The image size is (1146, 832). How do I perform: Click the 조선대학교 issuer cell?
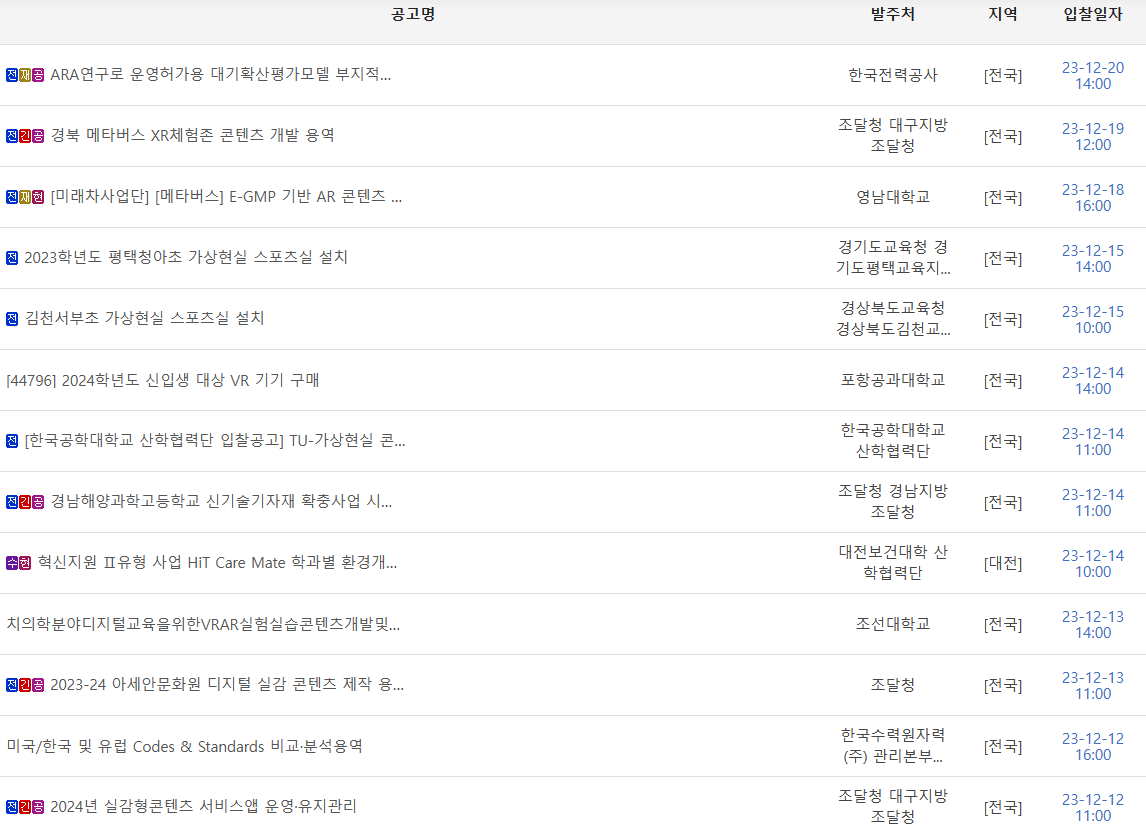pyautogui.click(x=892, y=624)
